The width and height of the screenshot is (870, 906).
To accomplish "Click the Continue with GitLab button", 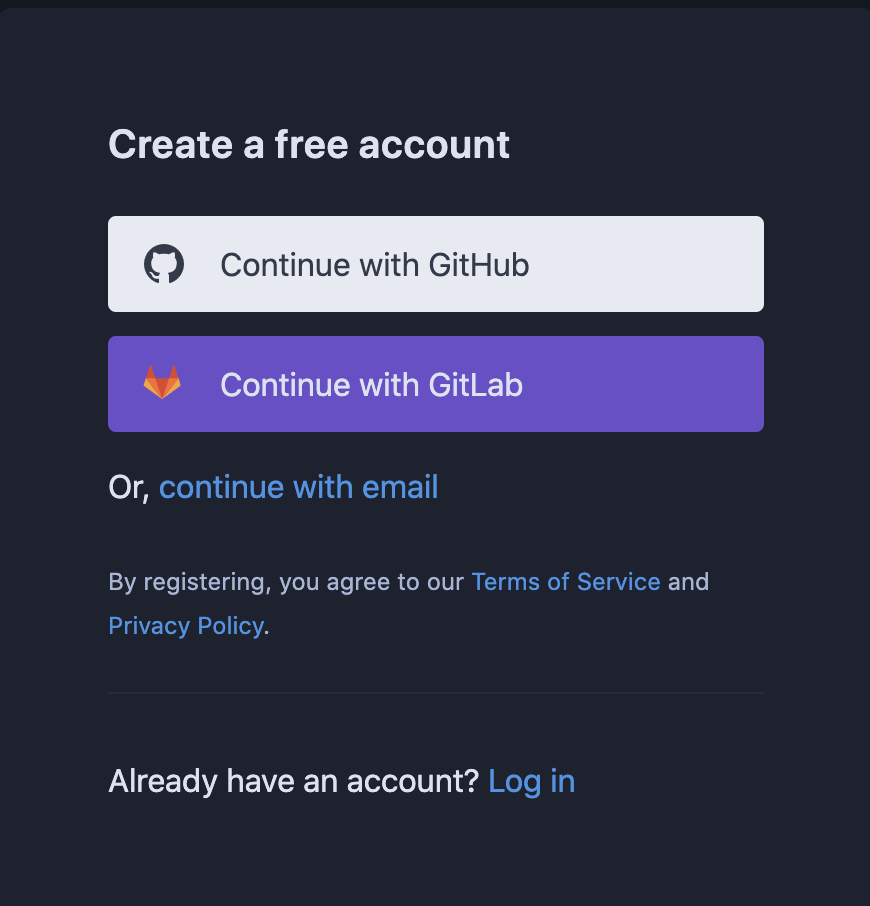I will pos(435,384).
